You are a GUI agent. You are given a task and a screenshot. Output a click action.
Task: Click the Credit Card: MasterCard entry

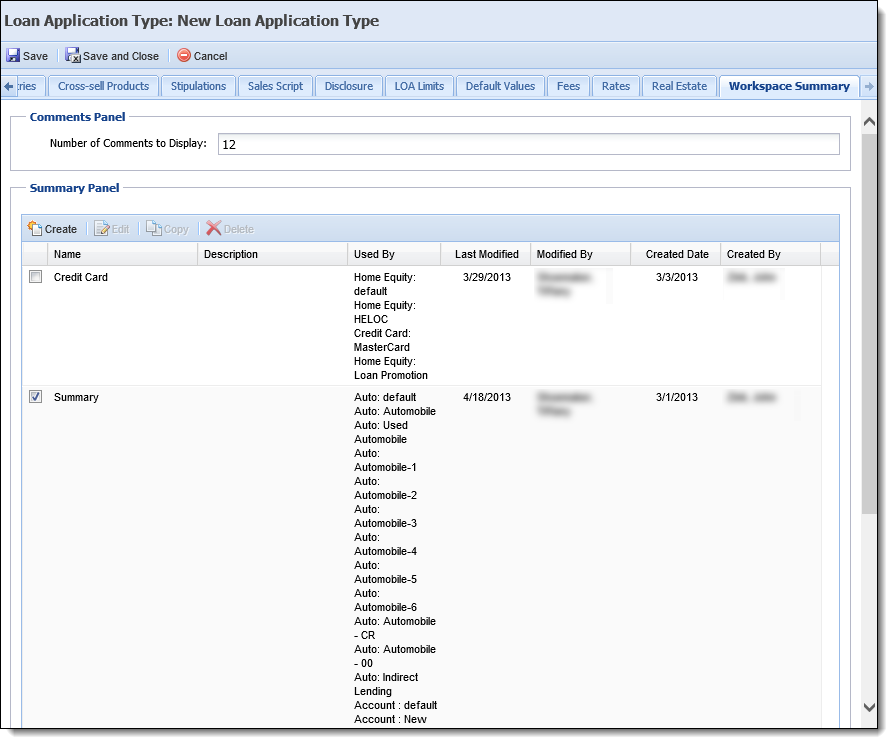pos(382,340)
